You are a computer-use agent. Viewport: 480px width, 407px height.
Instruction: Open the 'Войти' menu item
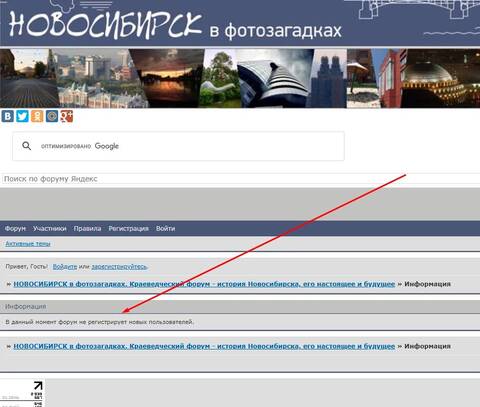click(x=165, y=229)
